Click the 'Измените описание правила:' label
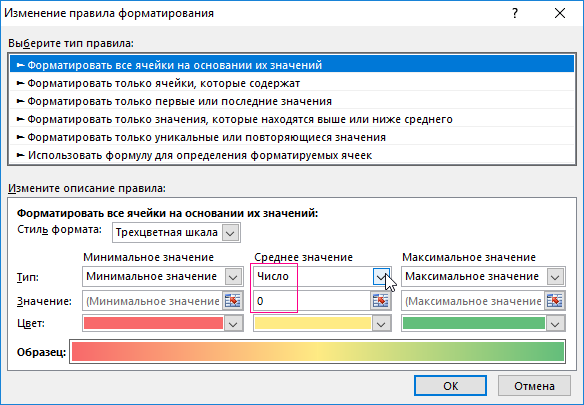 pos(87,188)
